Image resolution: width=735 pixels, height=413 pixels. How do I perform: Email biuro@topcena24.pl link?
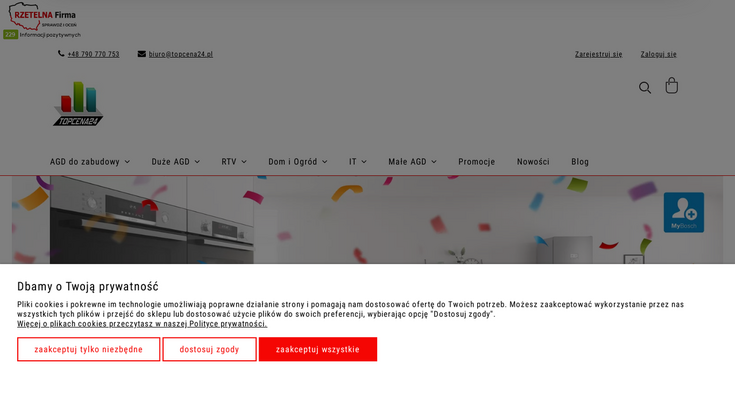(x=180, y=54)
